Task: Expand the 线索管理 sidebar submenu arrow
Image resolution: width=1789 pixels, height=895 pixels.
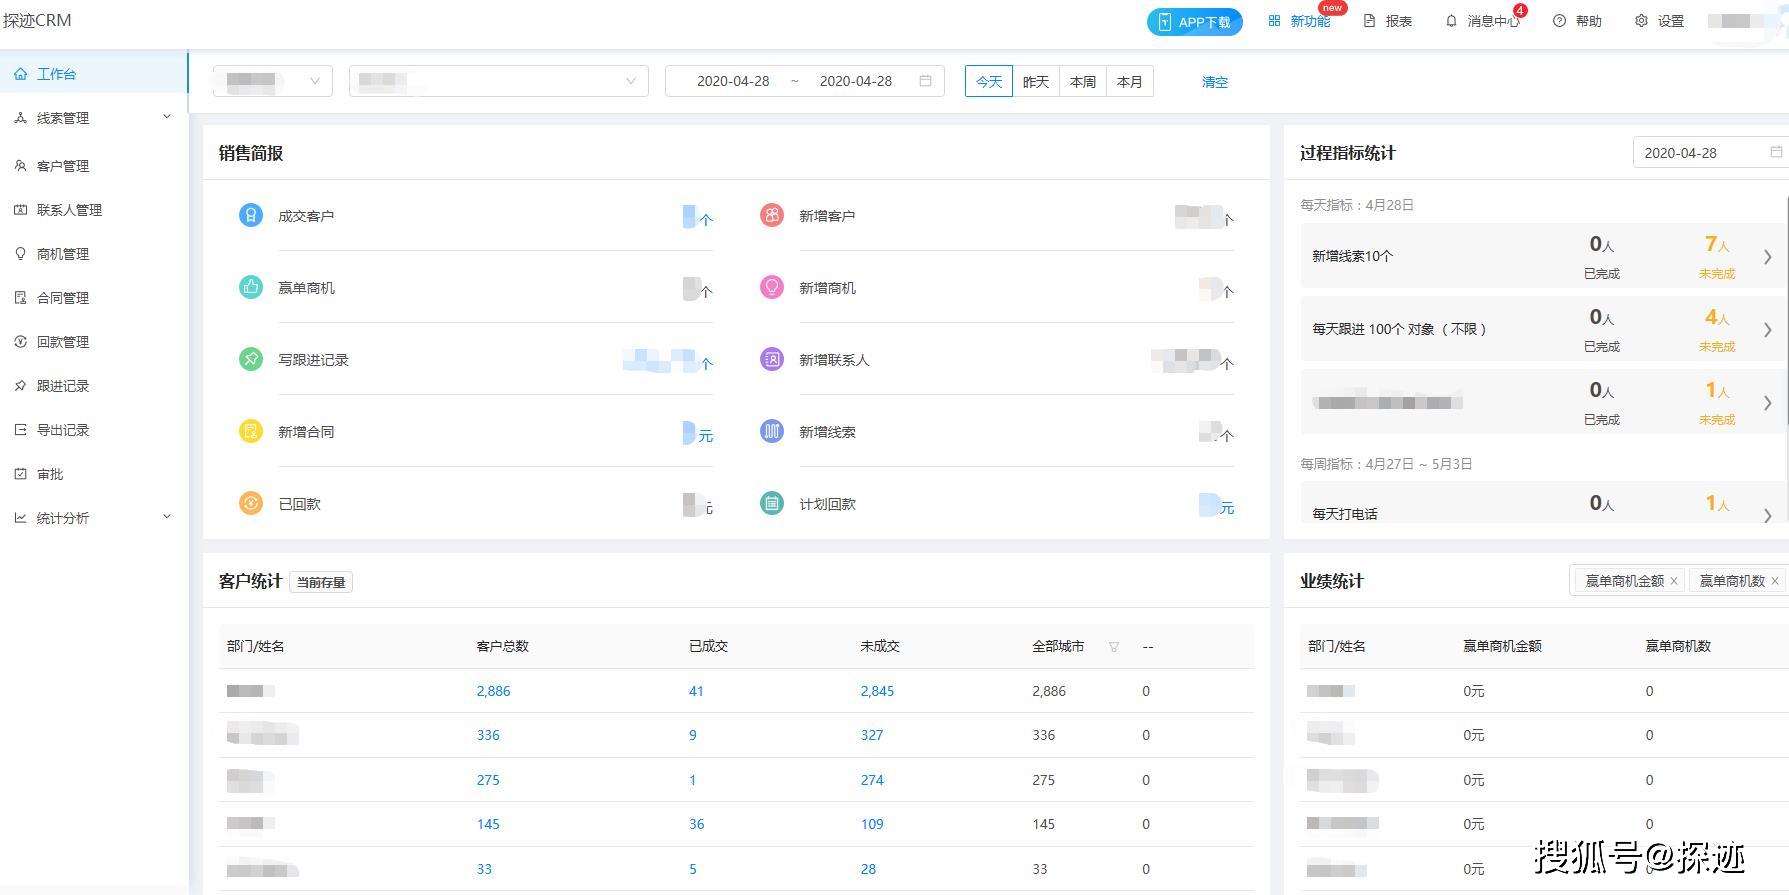Action: coord(167,117)
